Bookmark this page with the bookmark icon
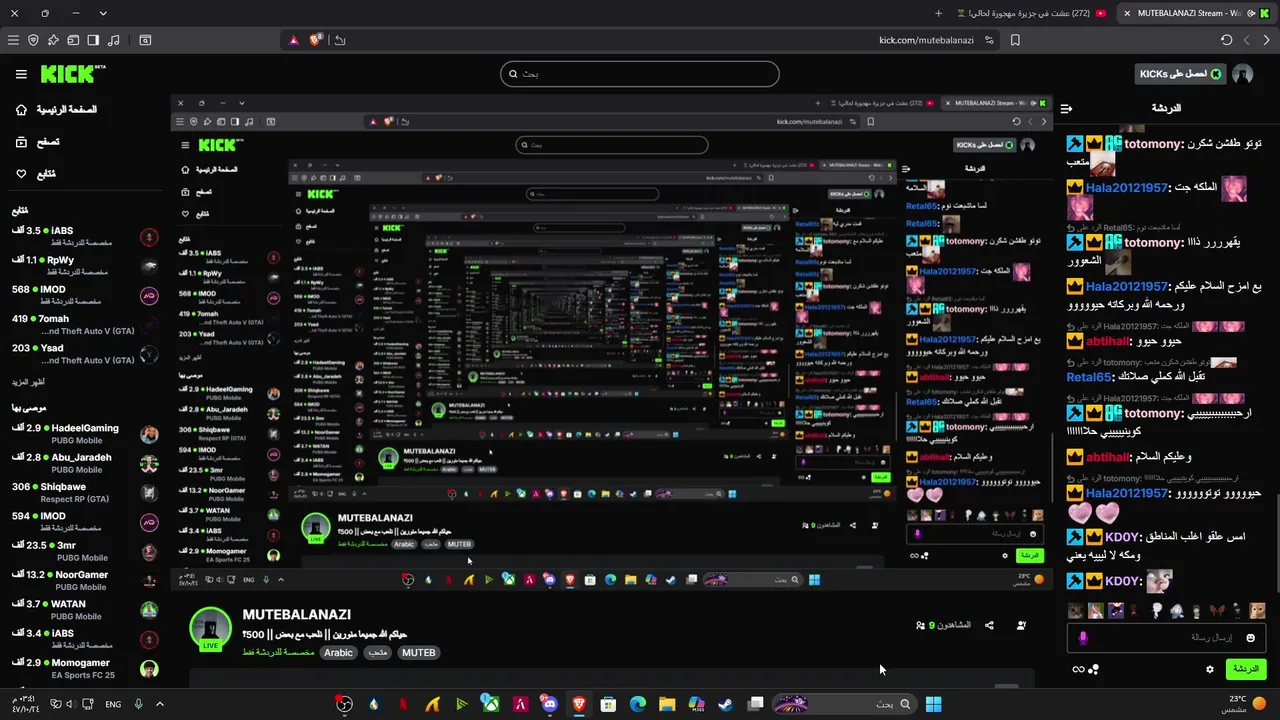Viewport: 1280px width, 720px height. pos(1015,40)
